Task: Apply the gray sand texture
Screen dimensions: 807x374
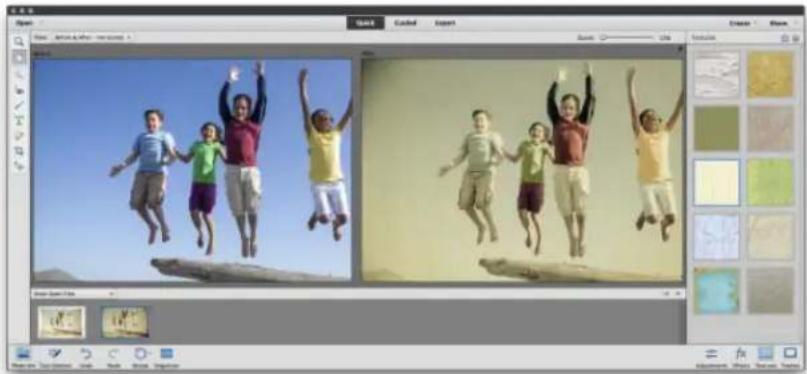Action: pyautogui.click(x=770, y=291)
